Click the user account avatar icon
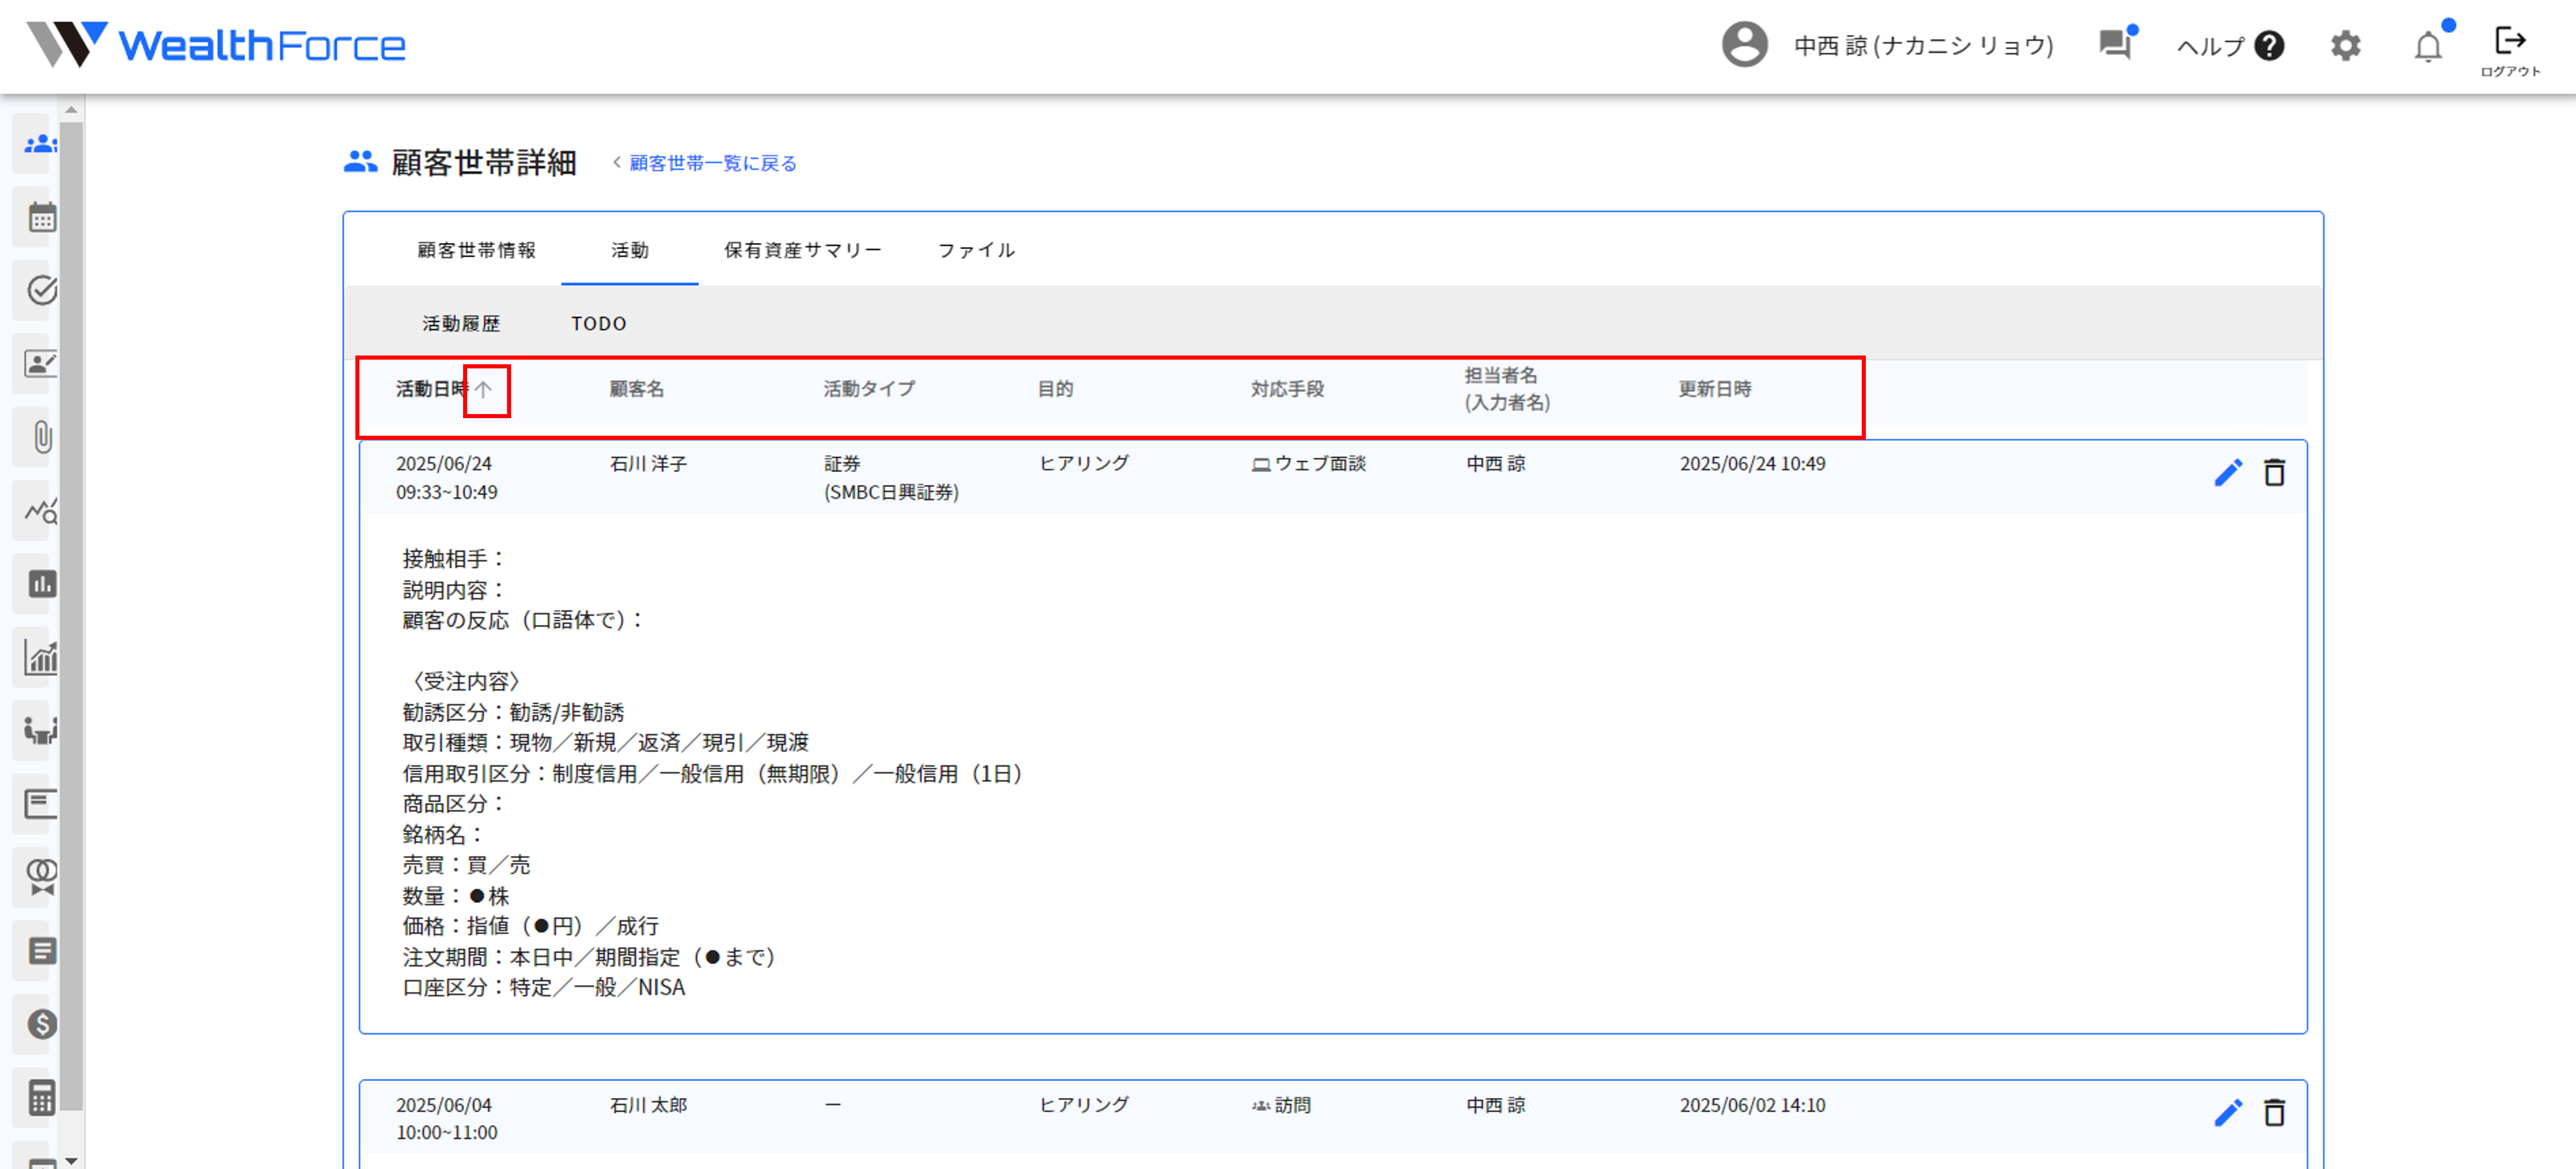This screenshot has height=1169, width=2576. 1744,45
